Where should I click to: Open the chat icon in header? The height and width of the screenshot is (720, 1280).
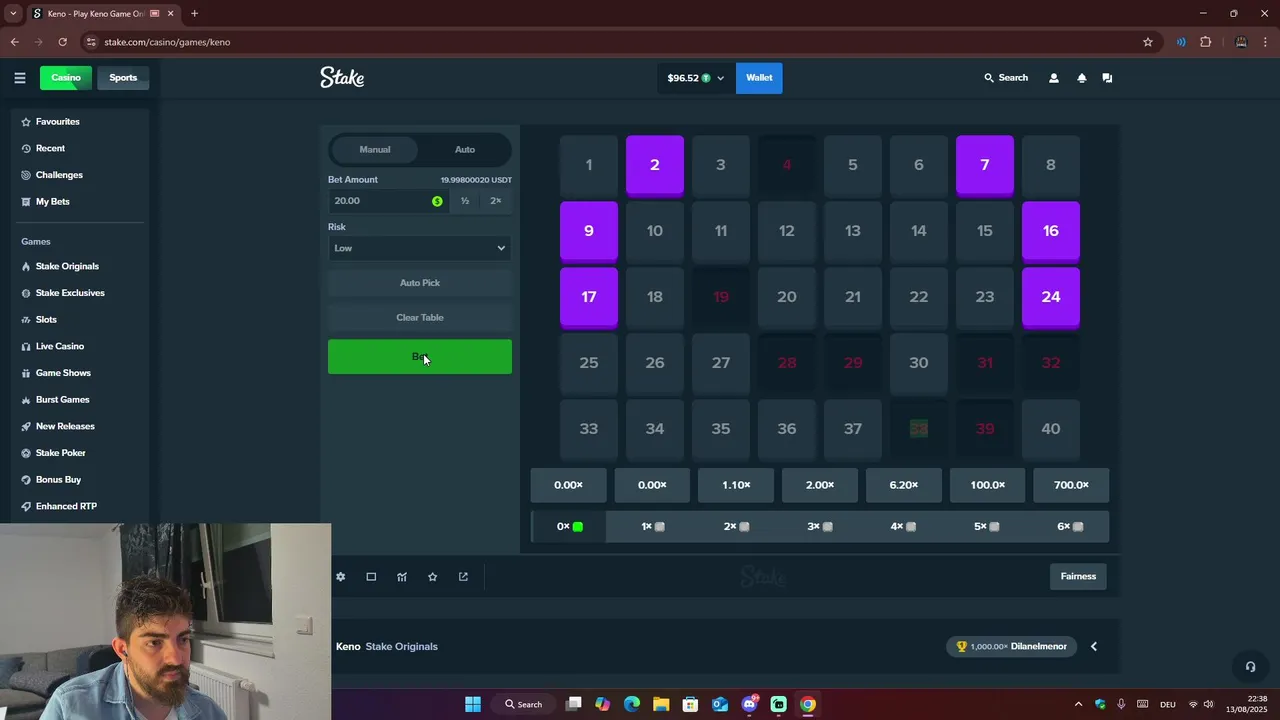pyautogui.click(x=1107, y=78)
